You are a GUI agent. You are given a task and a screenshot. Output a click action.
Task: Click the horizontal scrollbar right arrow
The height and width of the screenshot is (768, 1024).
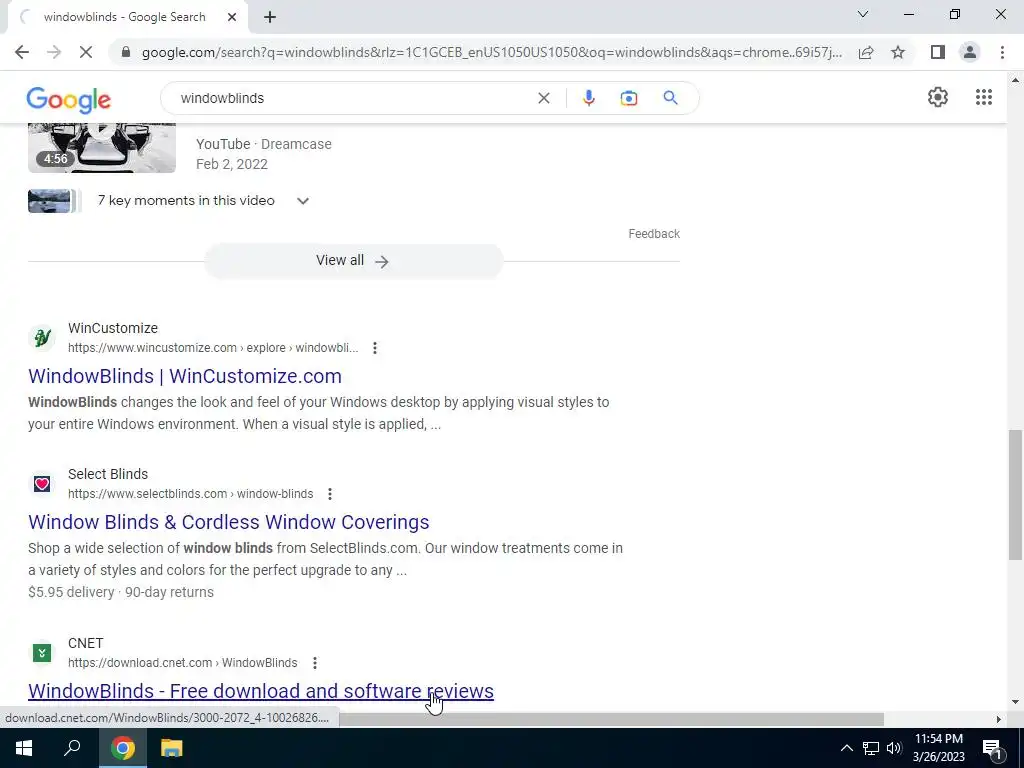998,719
